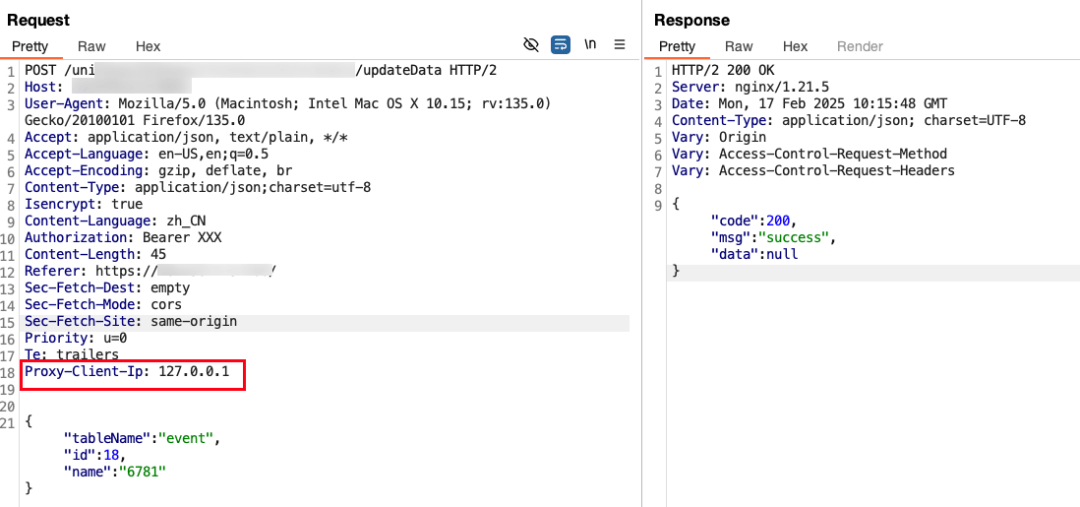The height and width of the screenshot is (507, 1080).
Task: Click the Server nginx/1.21.5 header
Action: click(x=750, y=87)
